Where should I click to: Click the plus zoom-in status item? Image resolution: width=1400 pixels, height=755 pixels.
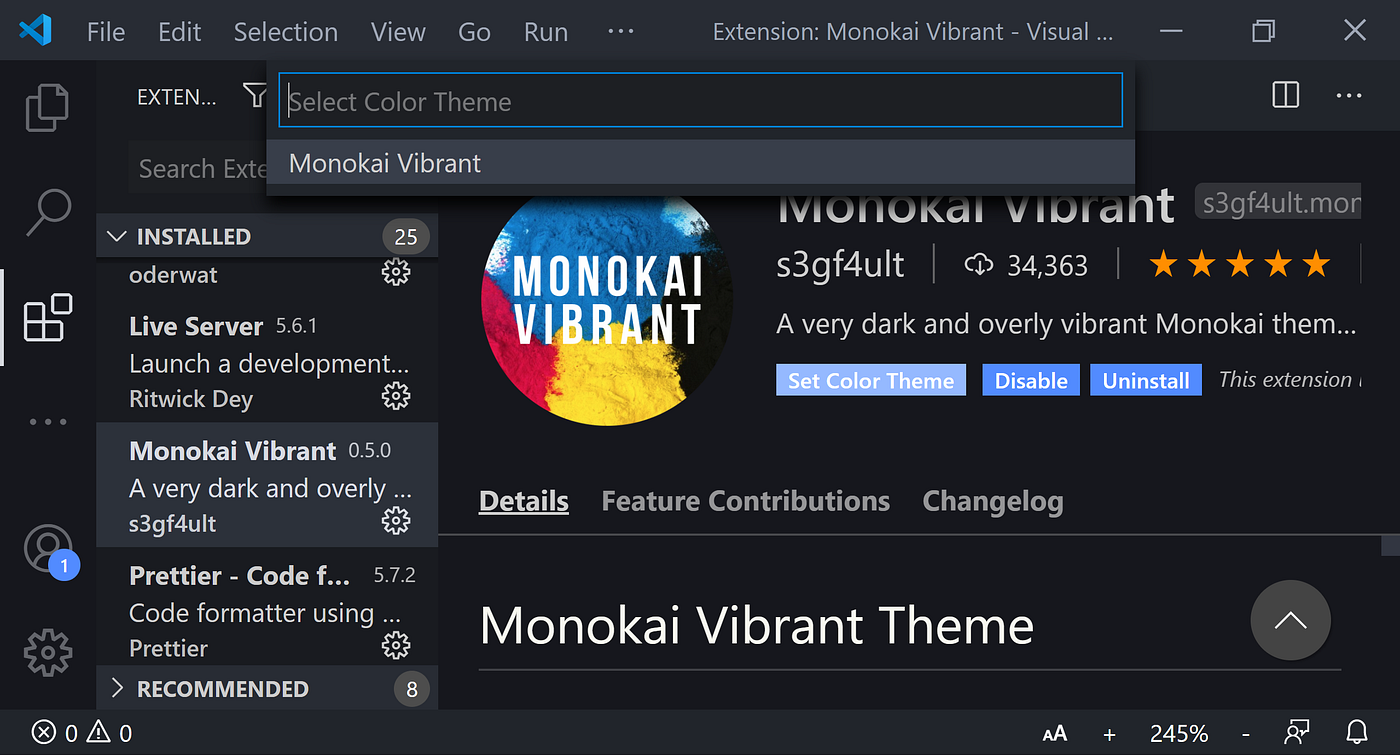[x=1109, y=734]
